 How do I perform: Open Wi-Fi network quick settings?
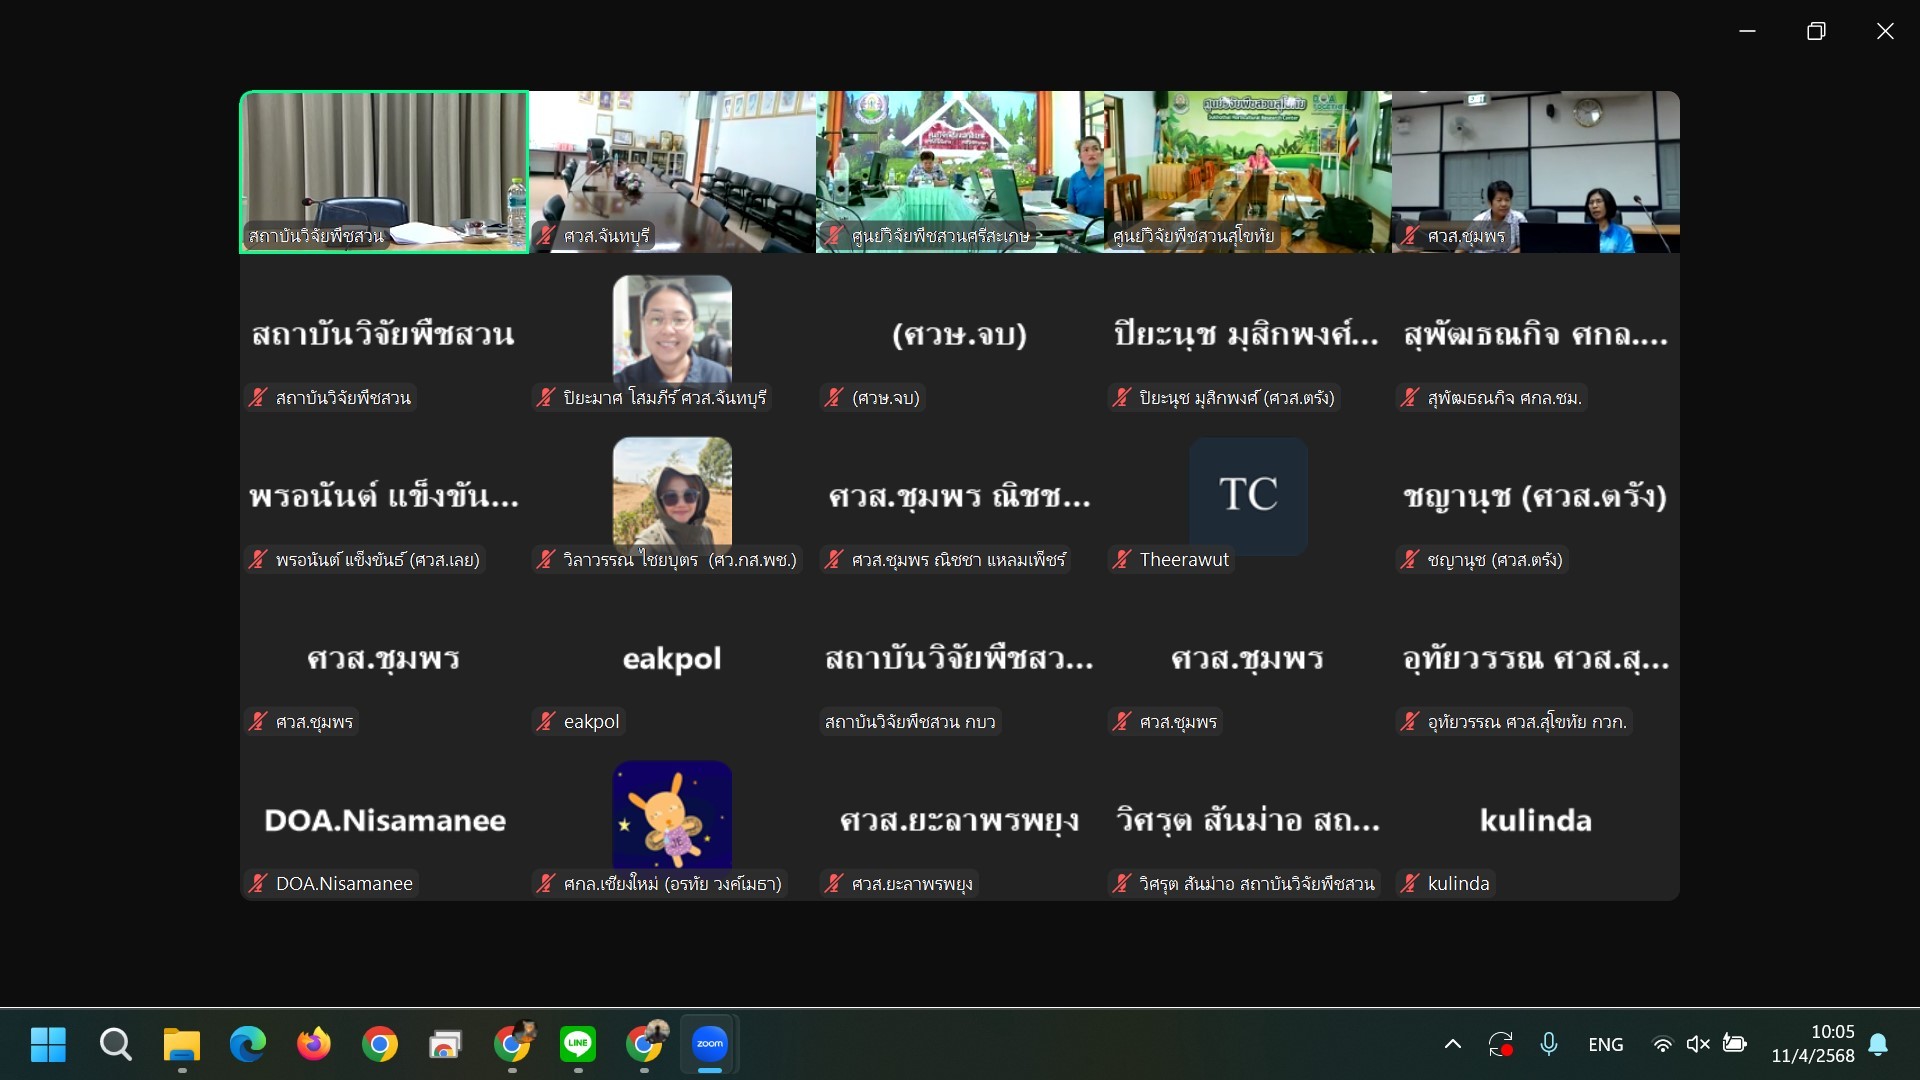tap(1662, 1044)
